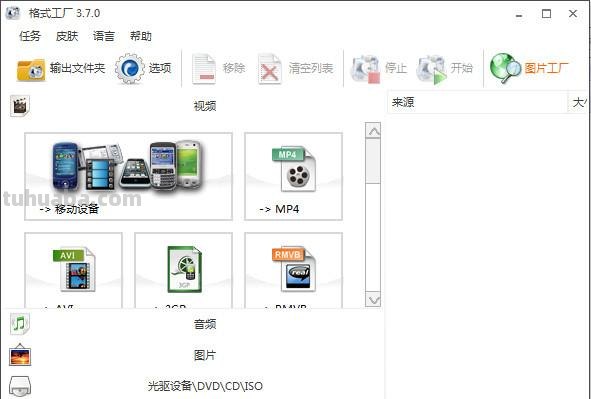
Task: Click the audio music note icon
Action: coord(20,324)
